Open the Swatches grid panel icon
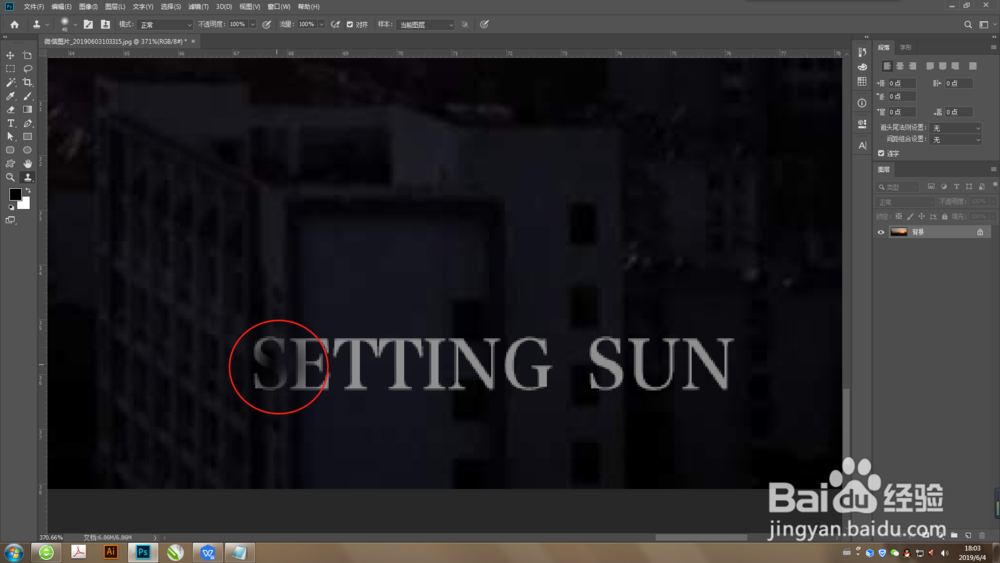 coord(862,82)
